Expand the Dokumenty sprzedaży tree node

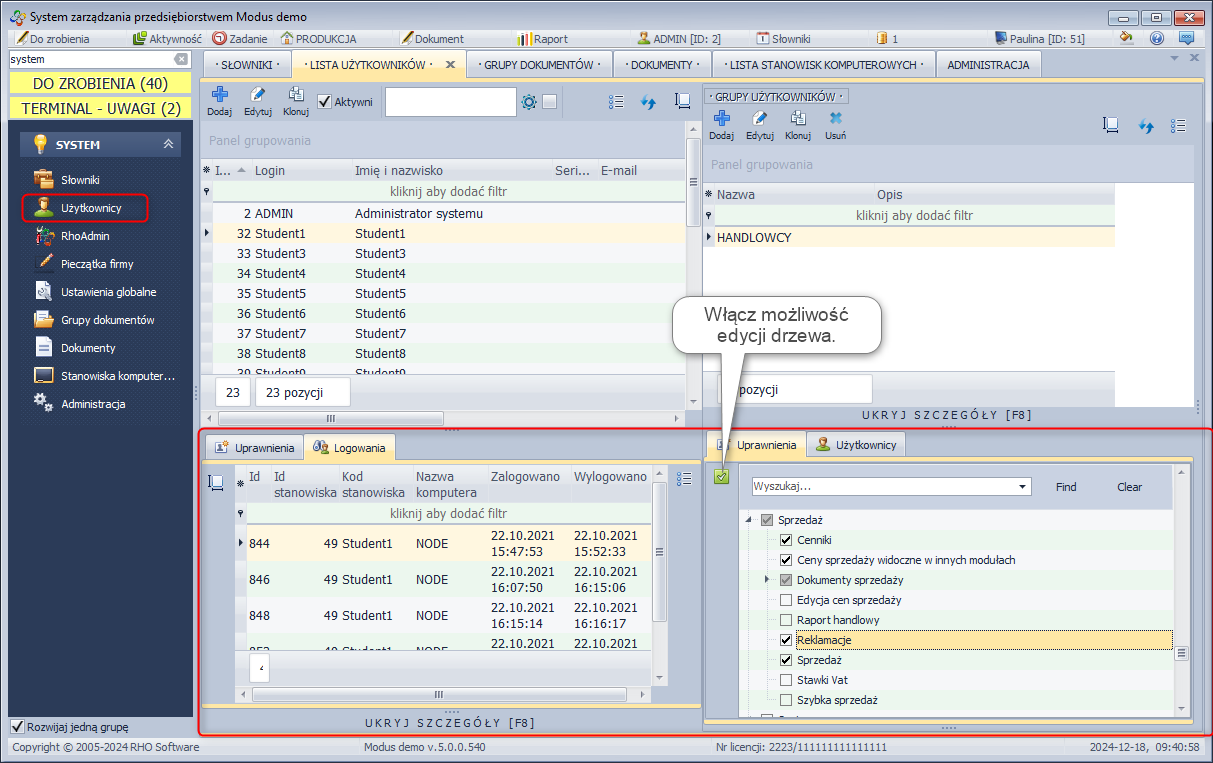pyautogui.click(x=767, y=580)
